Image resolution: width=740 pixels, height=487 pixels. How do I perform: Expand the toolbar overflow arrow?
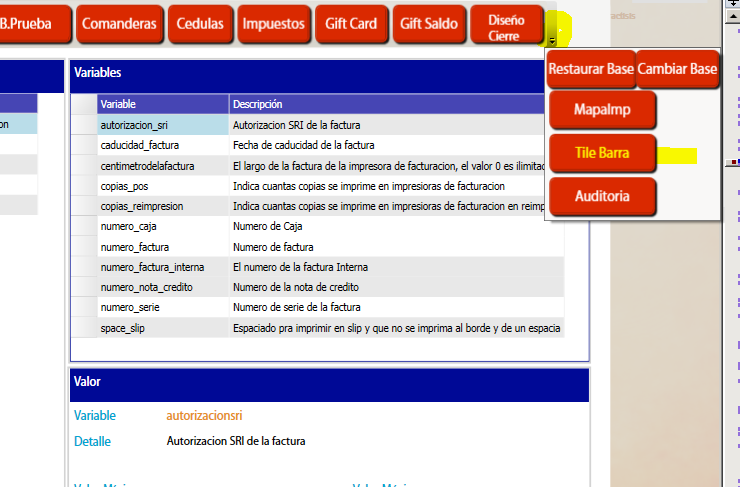552,41
